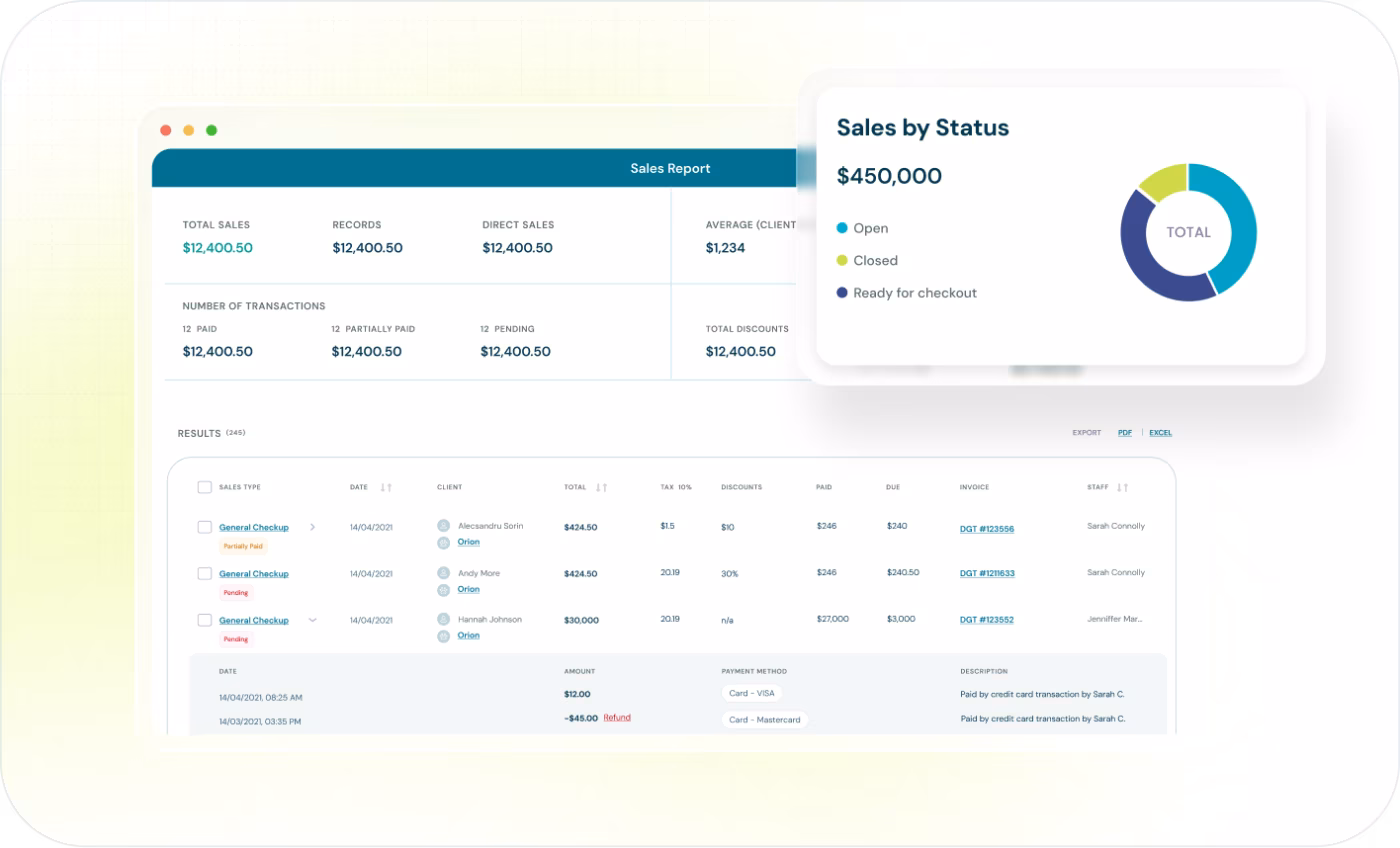
Task: Click Hannah Johnson's client avatar icon
Action: [x=444, y=620]
